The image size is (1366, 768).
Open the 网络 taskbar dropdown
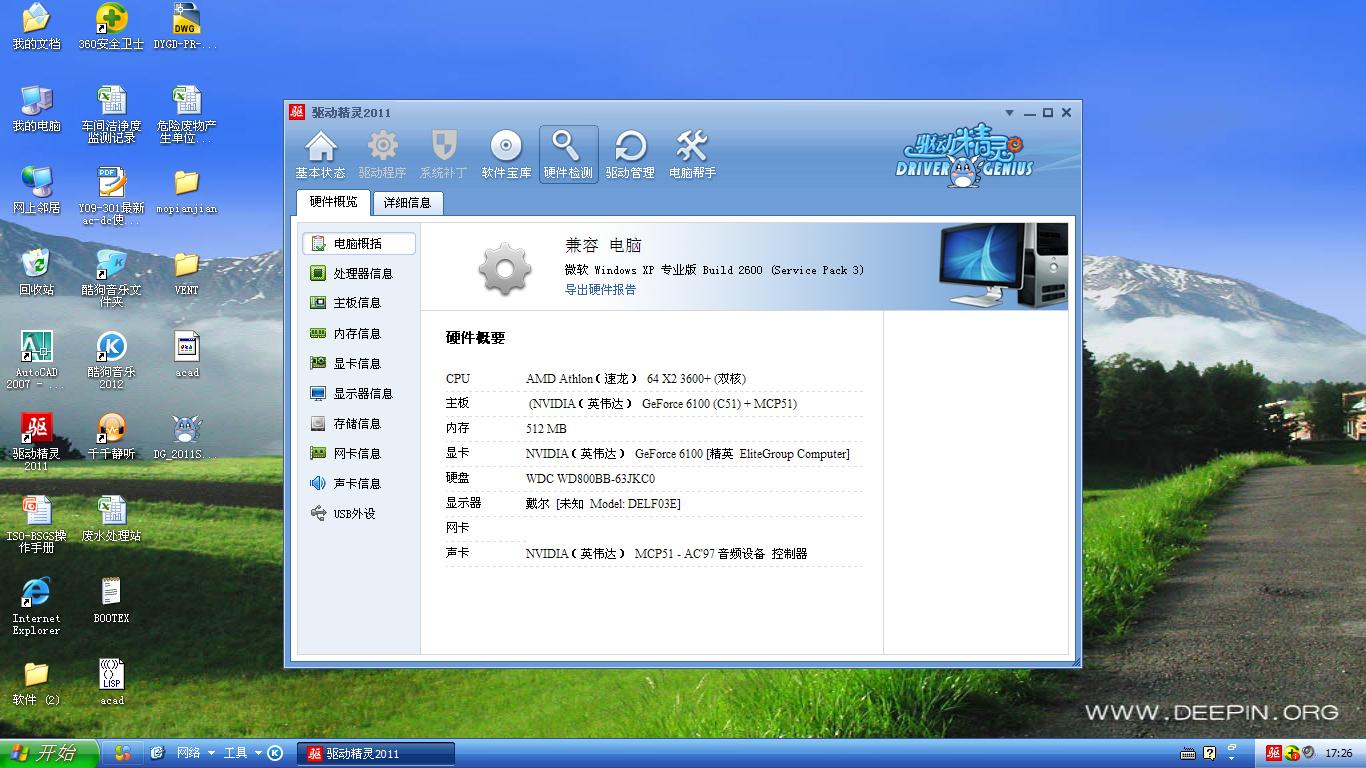pos(196,753)
